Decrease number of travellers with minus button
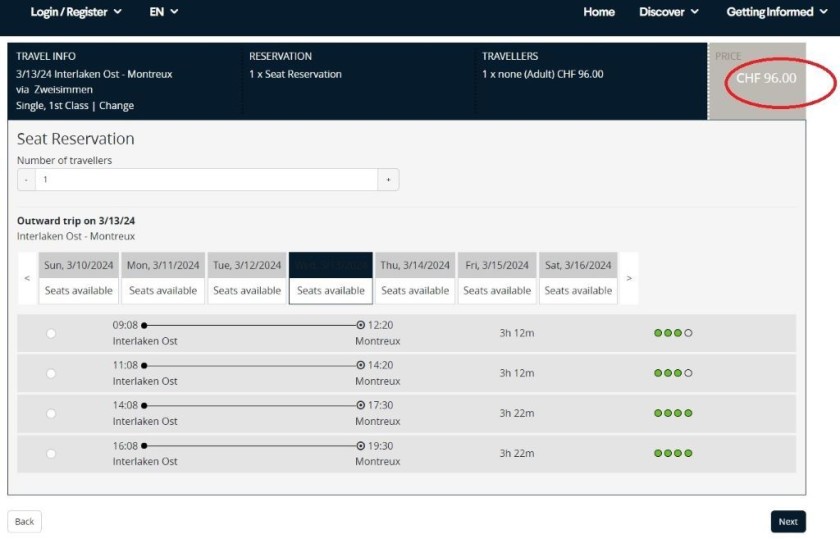This screenshot has height=539, width=840. click(x=26, y=179)
